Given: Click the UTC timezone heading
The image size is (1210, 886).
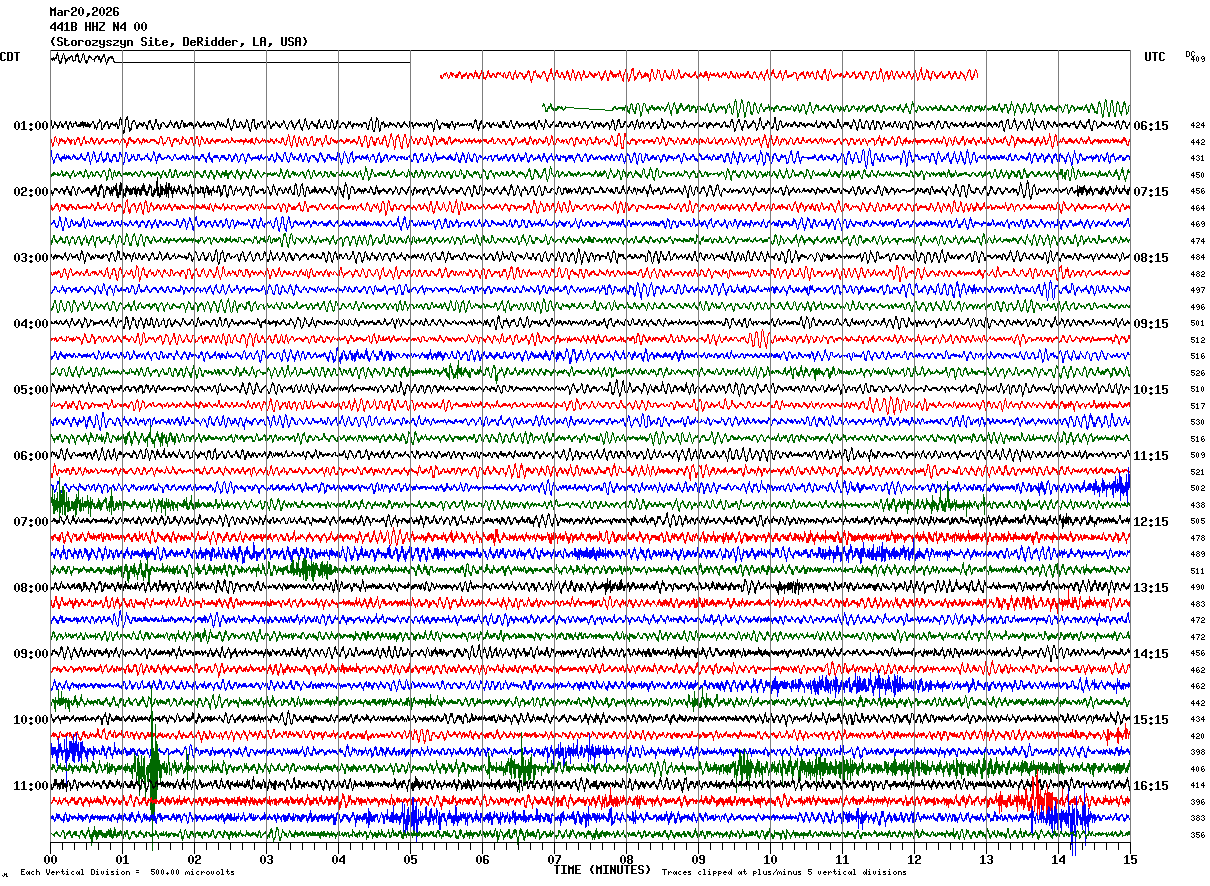Looking at the screenshot, I should point(1155,57).
